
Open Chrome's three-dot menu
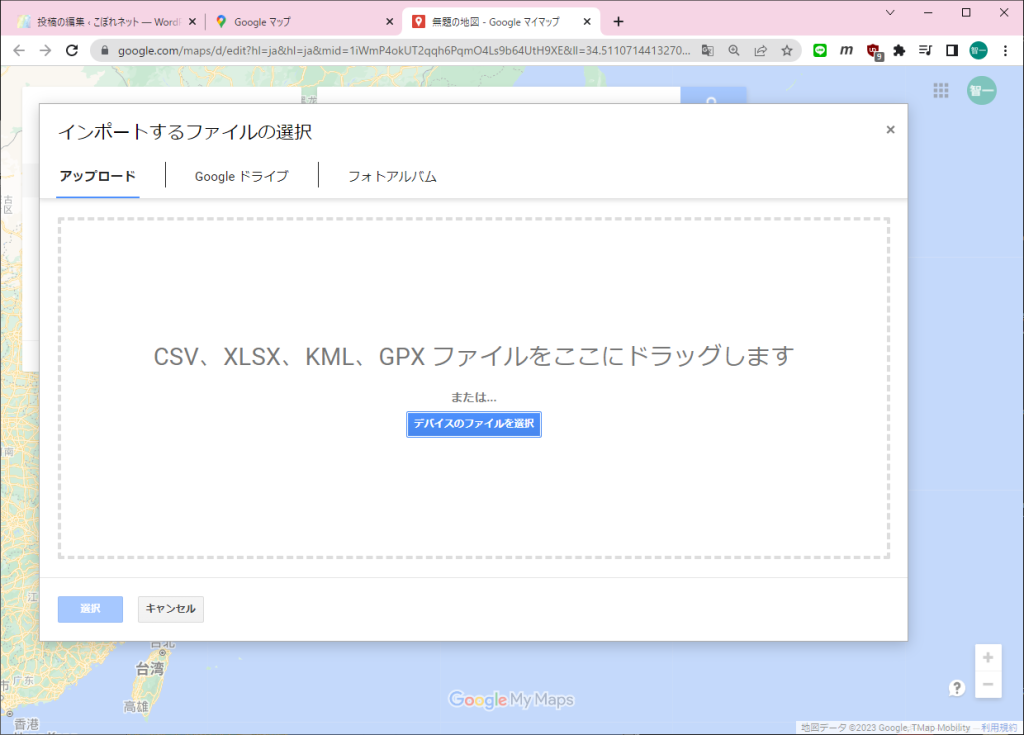[1005, 50]
